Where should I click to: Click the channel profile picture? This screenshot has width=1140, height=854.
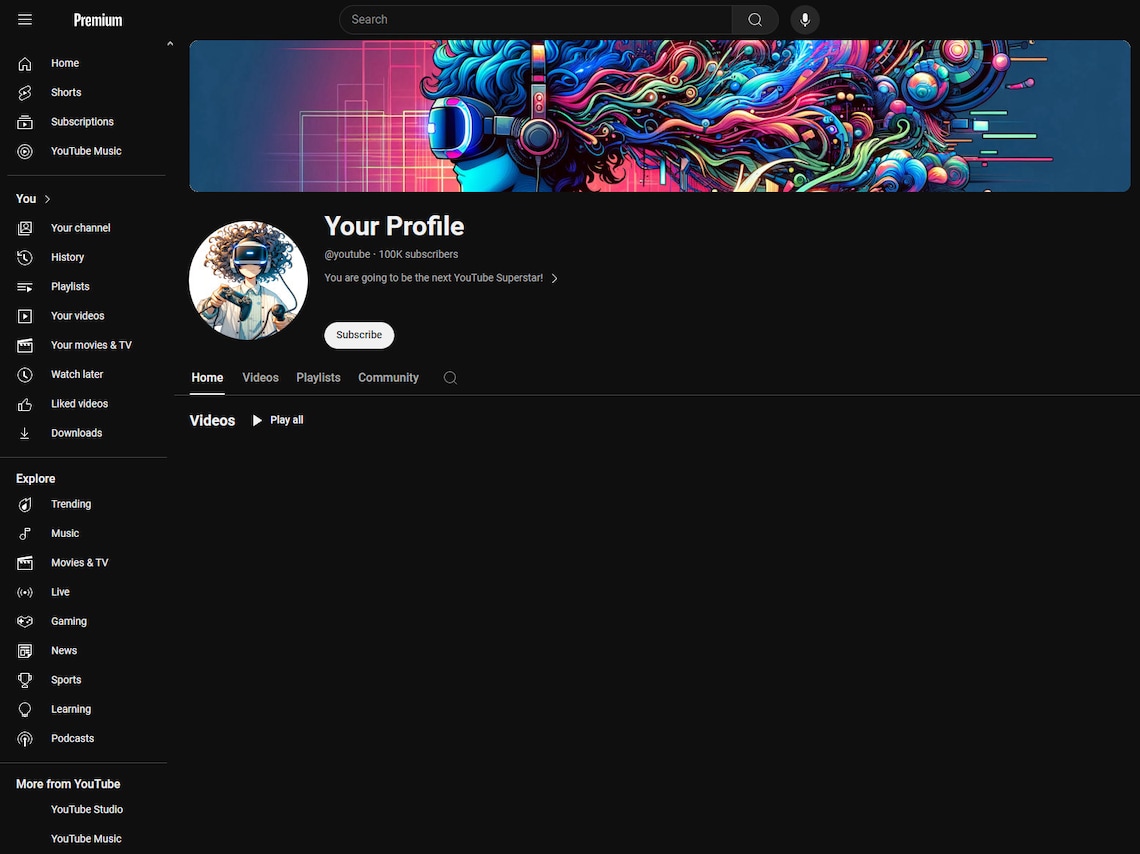(x=247, y=279)
